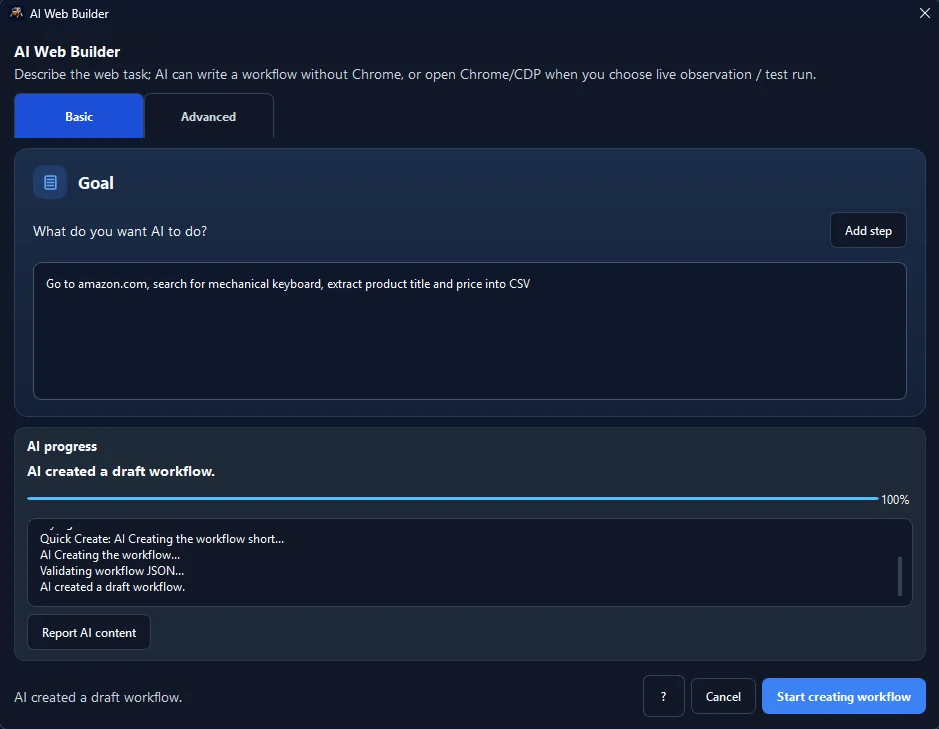Switch to the Basic tab
939x729 pixels.
point(79,116)
